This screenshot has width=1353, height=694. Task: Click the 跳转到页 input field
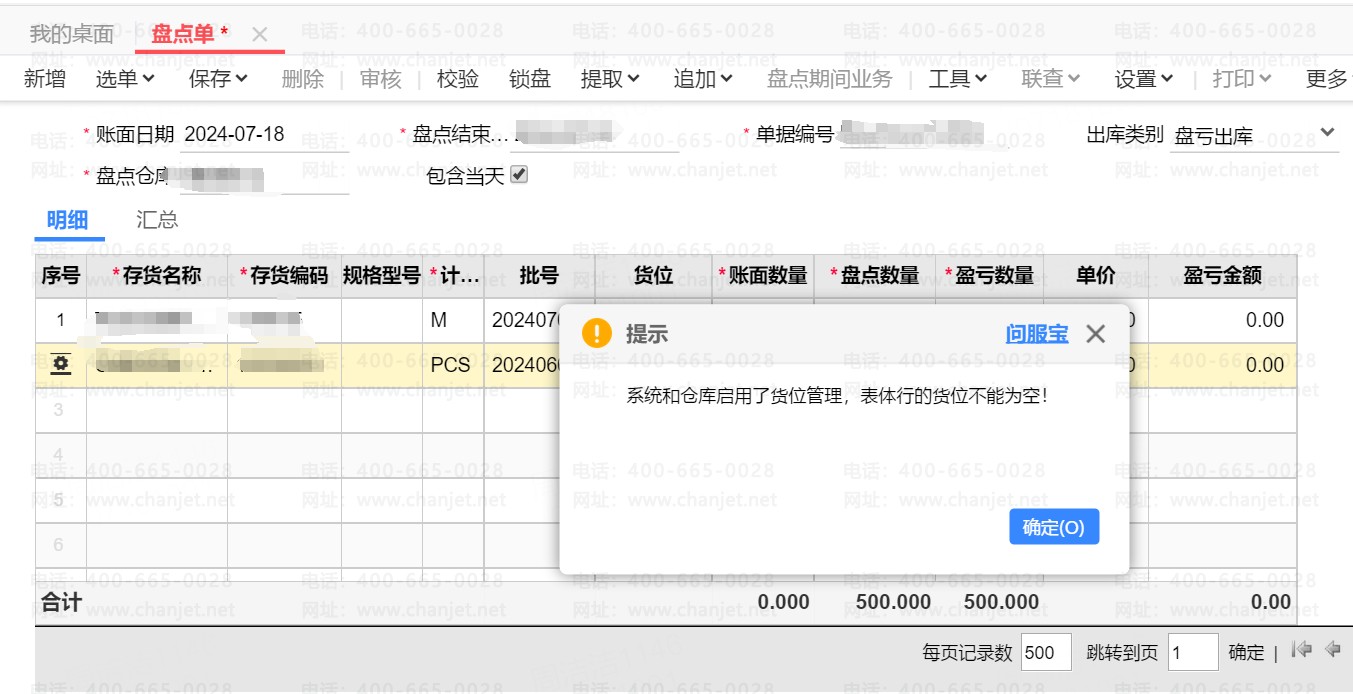pos(1193,652)
